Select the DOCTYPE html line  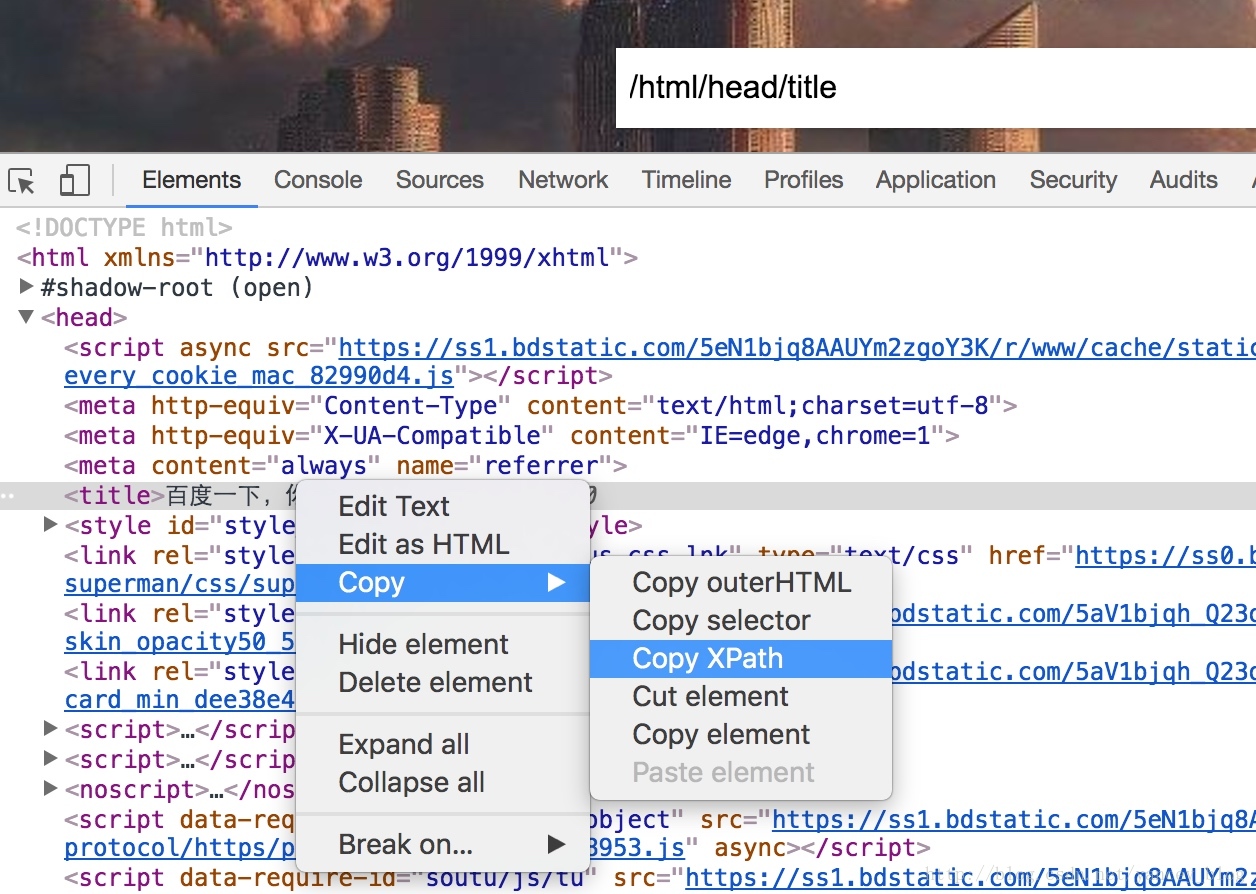point(124,227)
